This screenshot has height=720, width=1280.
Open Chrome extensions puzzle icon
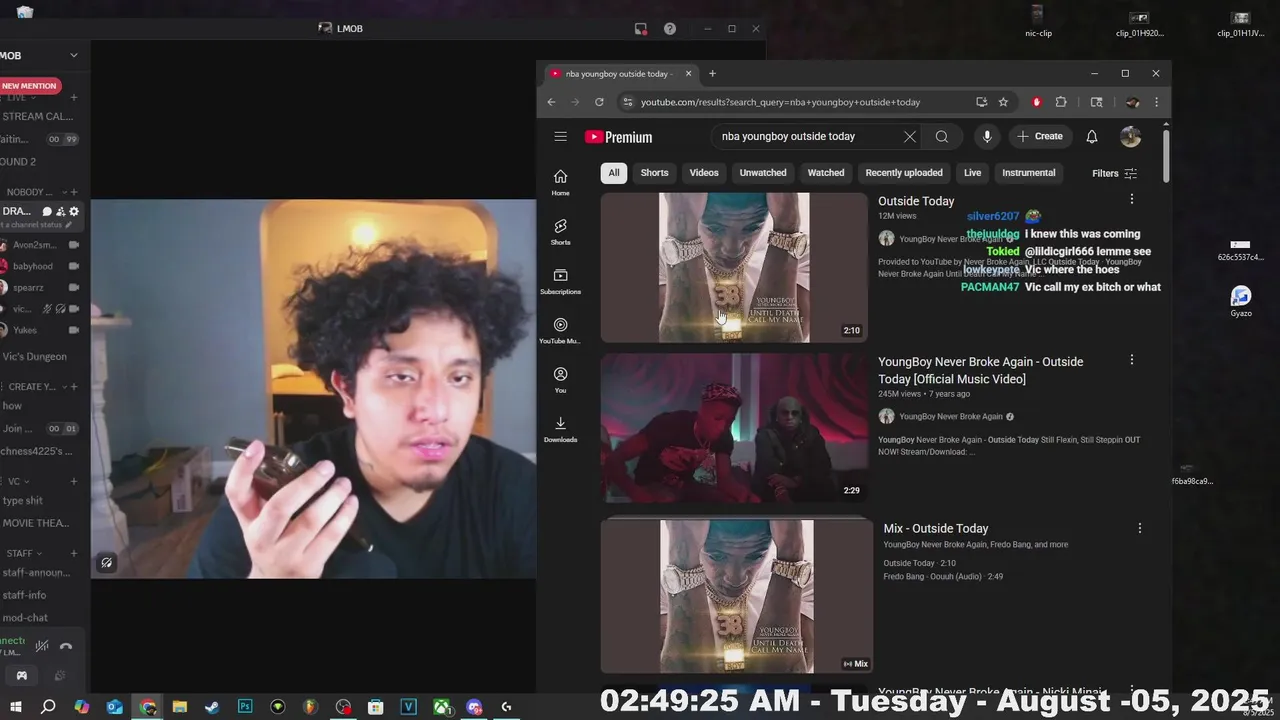1061,102
